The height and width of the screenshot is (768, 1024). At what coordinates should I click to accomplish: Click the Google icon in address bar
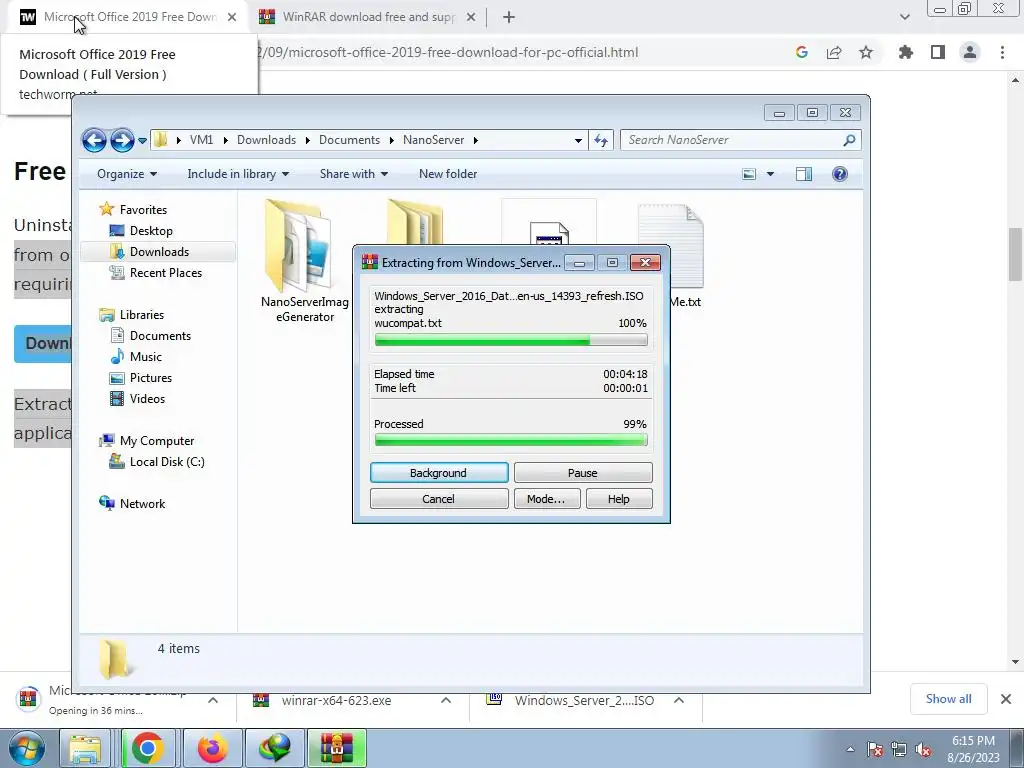click(802, 52)
